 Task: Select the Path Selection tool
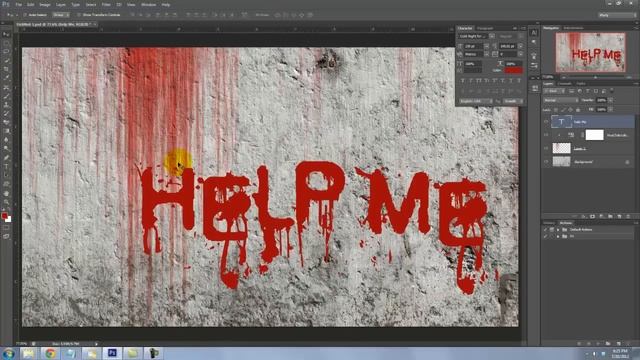coord(6,175)
